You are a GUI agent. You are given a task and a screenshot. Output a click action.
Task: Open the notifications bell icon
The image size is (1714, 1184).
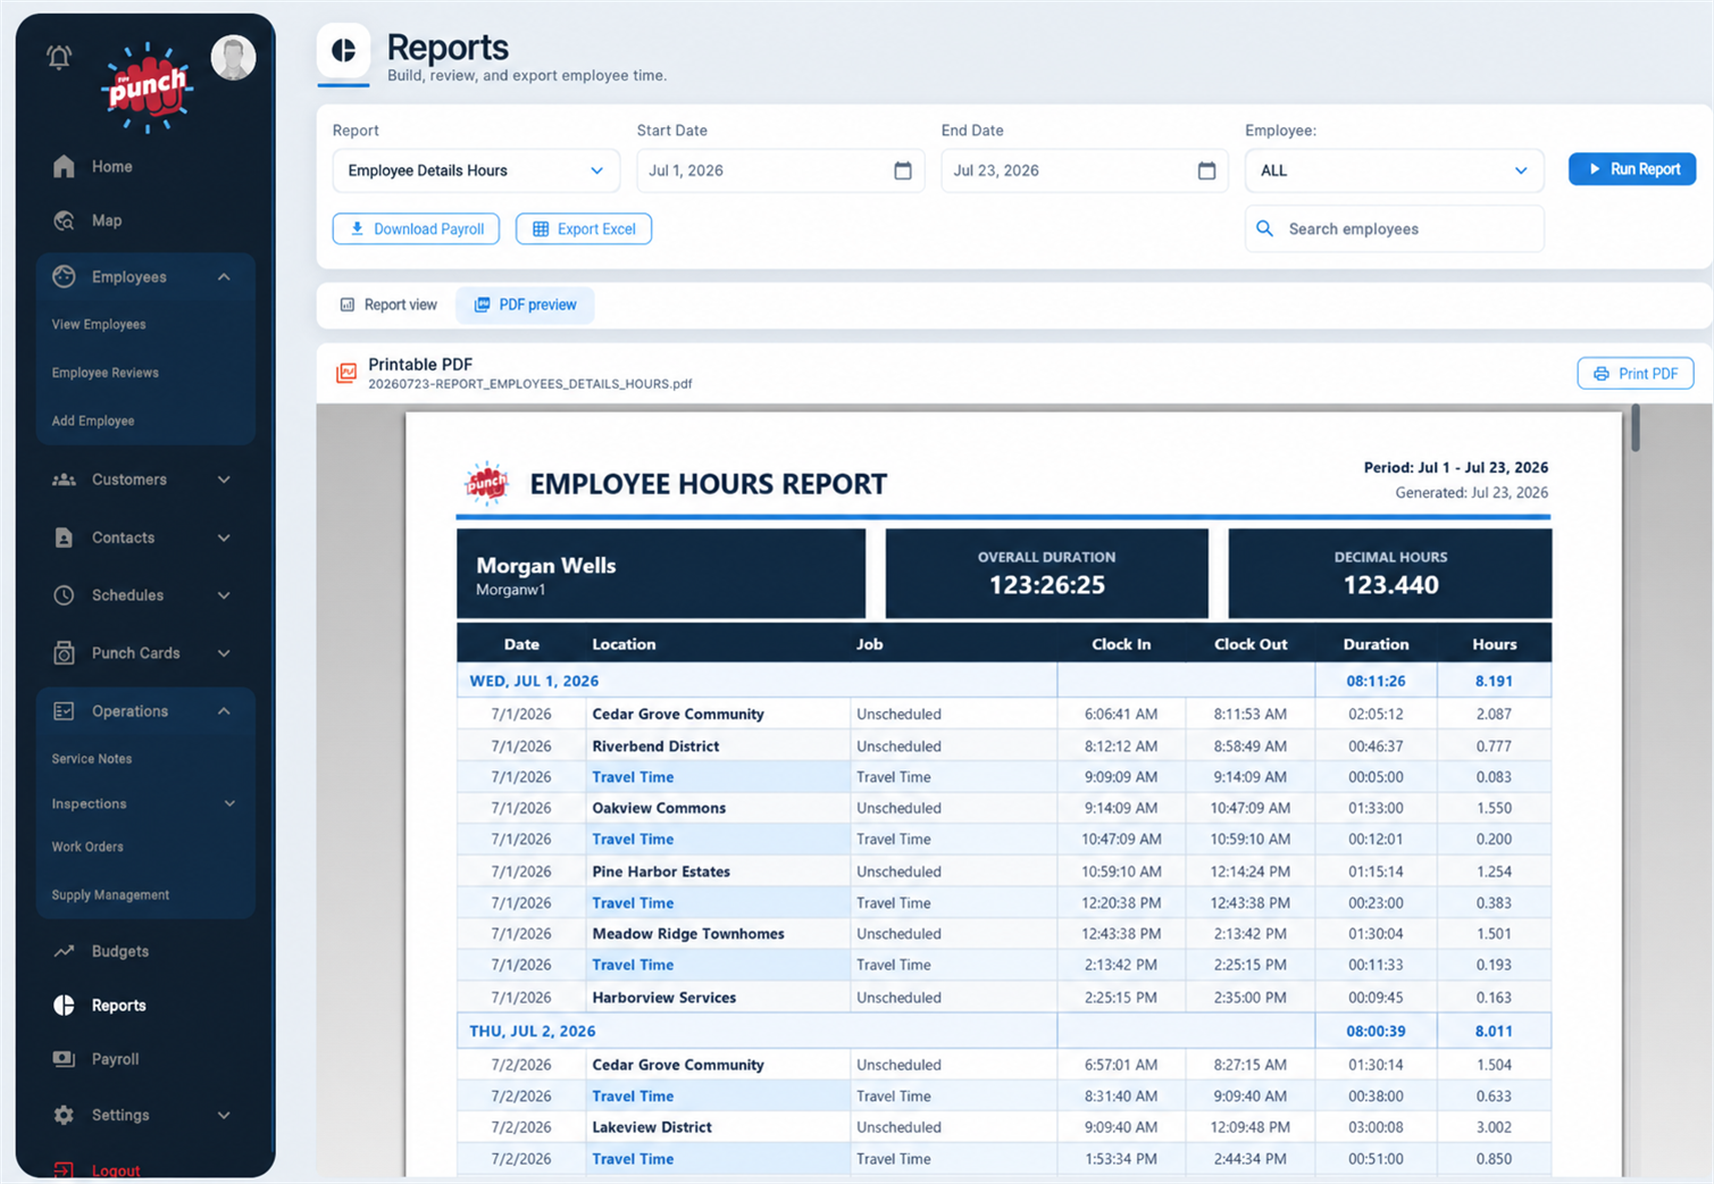(59, 58)
